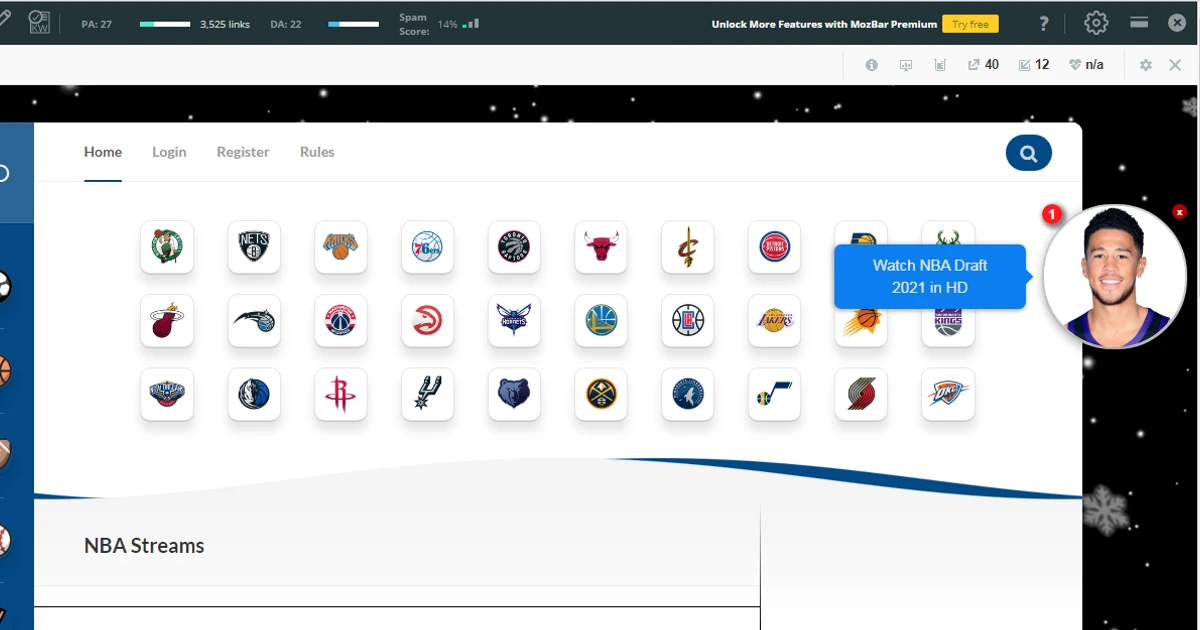The width and height of the screenshot is (1200, 630).
Task: Select the Boston Celtics team logo
Action: tap(166, 247)
